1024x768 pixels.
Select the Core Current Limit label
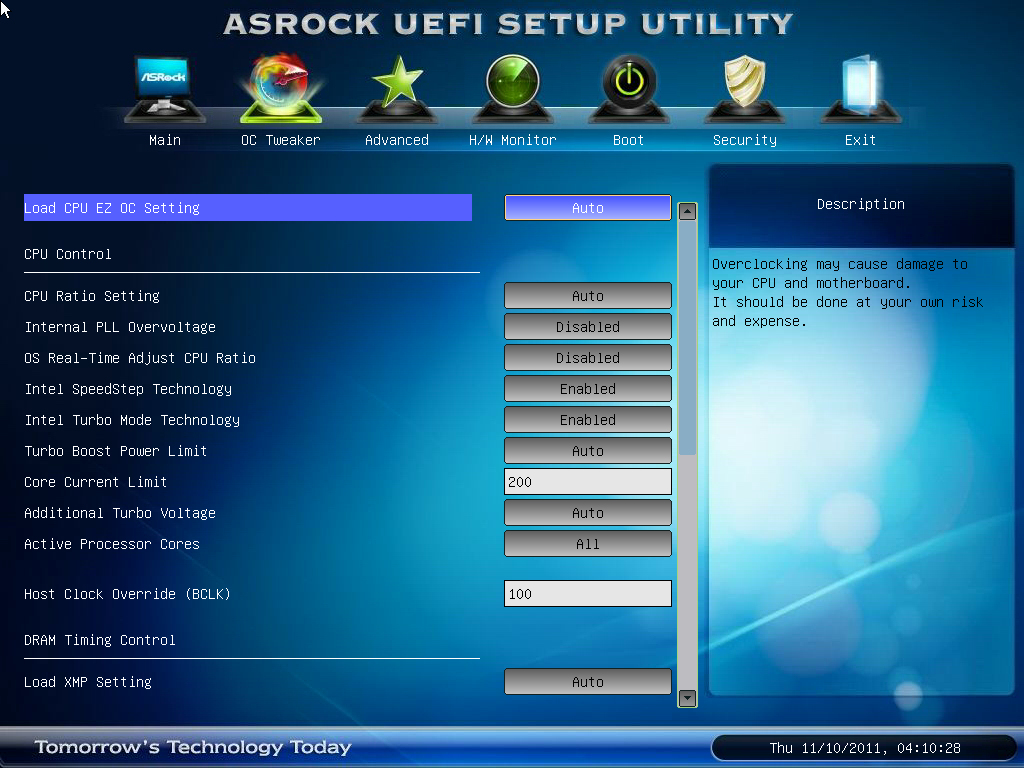95,482
